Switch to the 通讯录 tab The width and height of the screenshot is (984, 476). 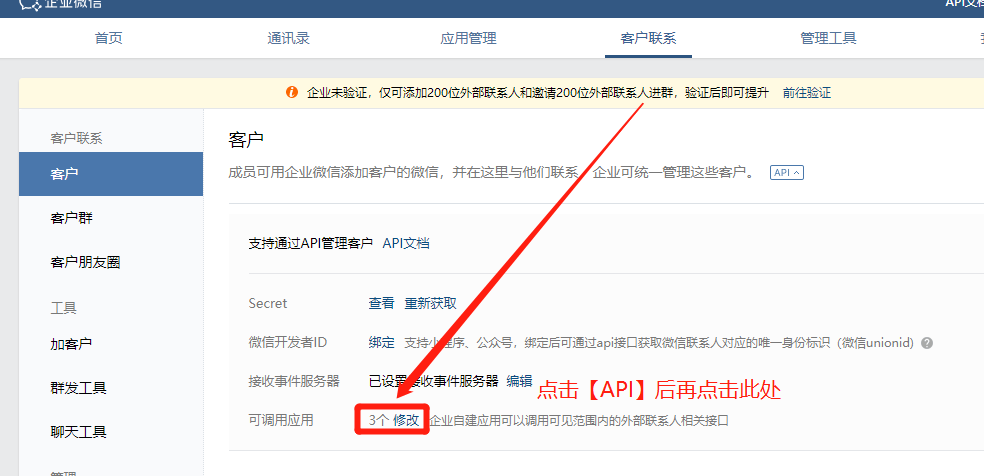tap(289, 38)
